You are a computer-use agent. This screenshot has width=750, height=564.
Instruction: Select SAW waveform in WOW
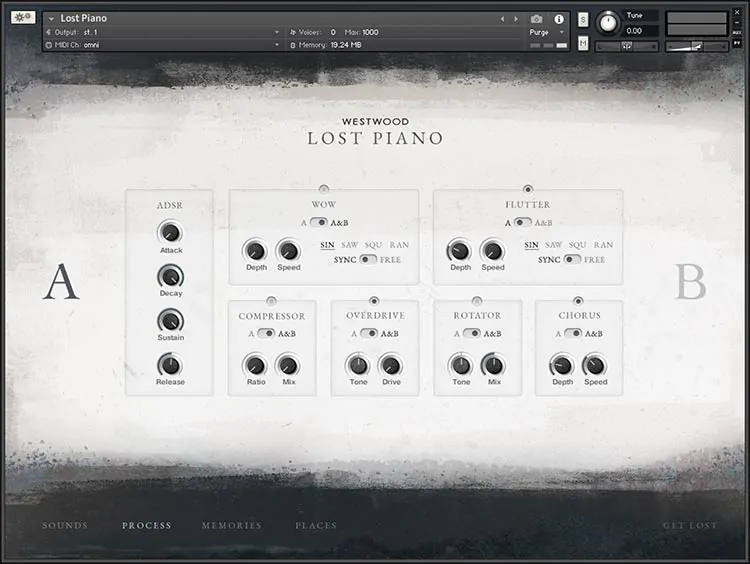[x=350, y=245]
